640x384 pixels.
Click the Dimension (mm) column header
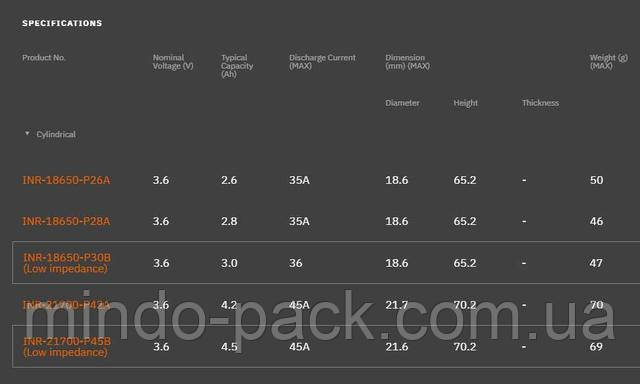[407, 62]
